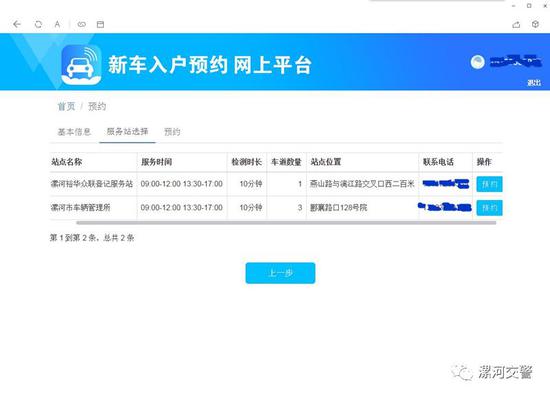The height and width of the screenshot is (396, 550).
Task: Go to previous step with 上一步
Action: (280, 273)
